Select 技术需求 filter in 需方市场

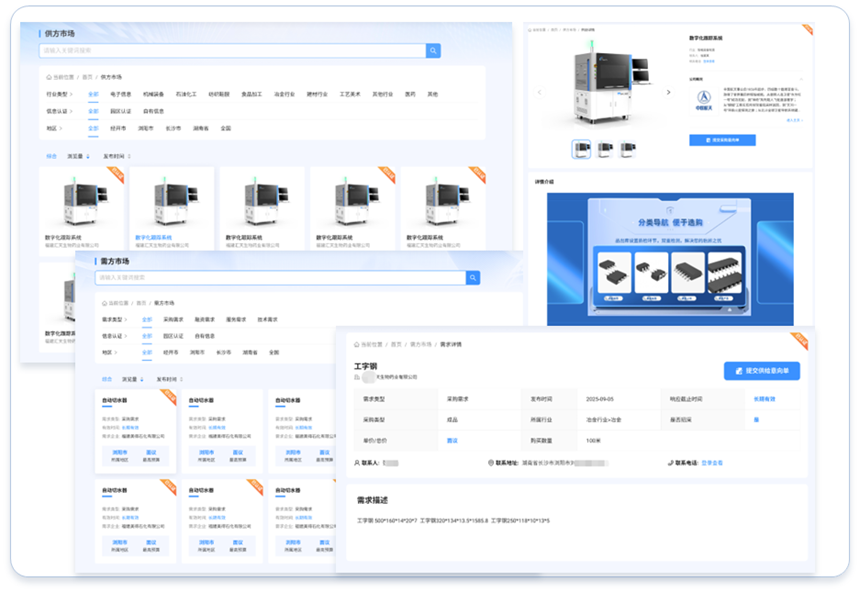pyautogui.click(x=268, y=319)
